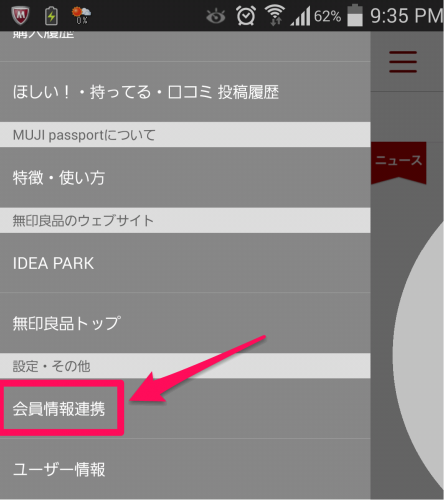Open 特徴・使い方 menu entry

(185, 177)
